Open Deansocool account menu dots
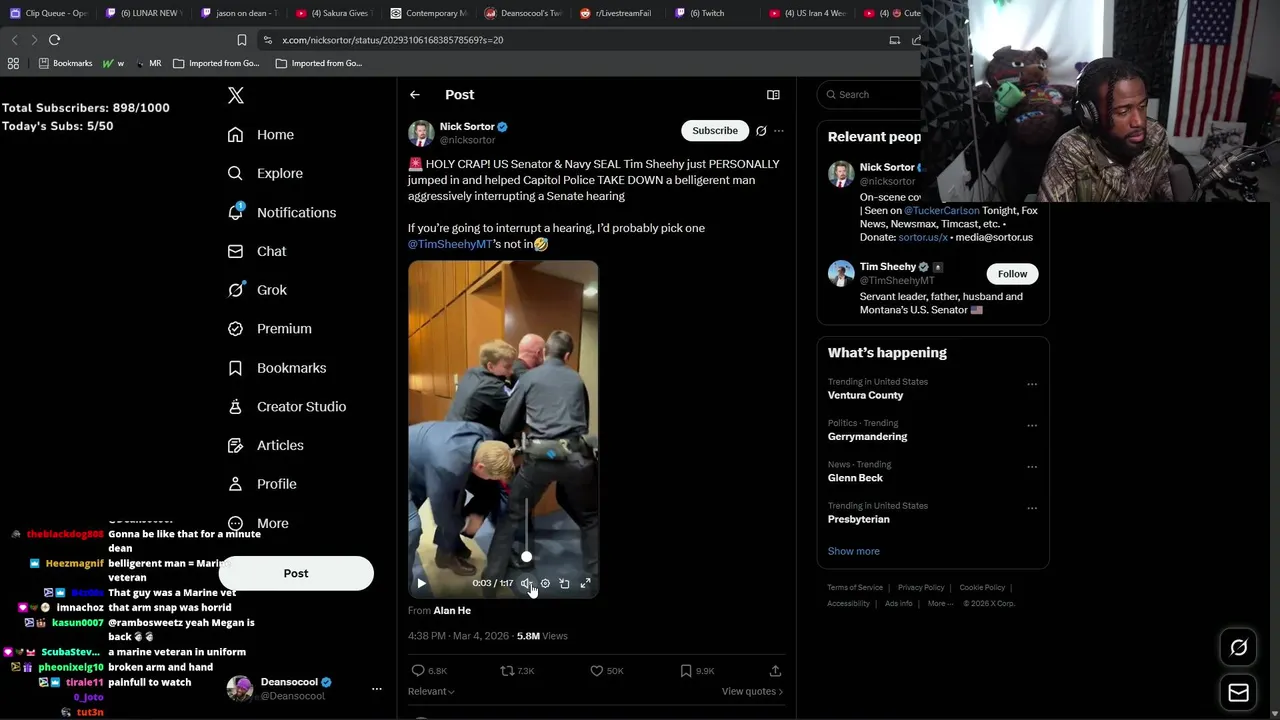The image size is (1280, 720). (377, 689)
